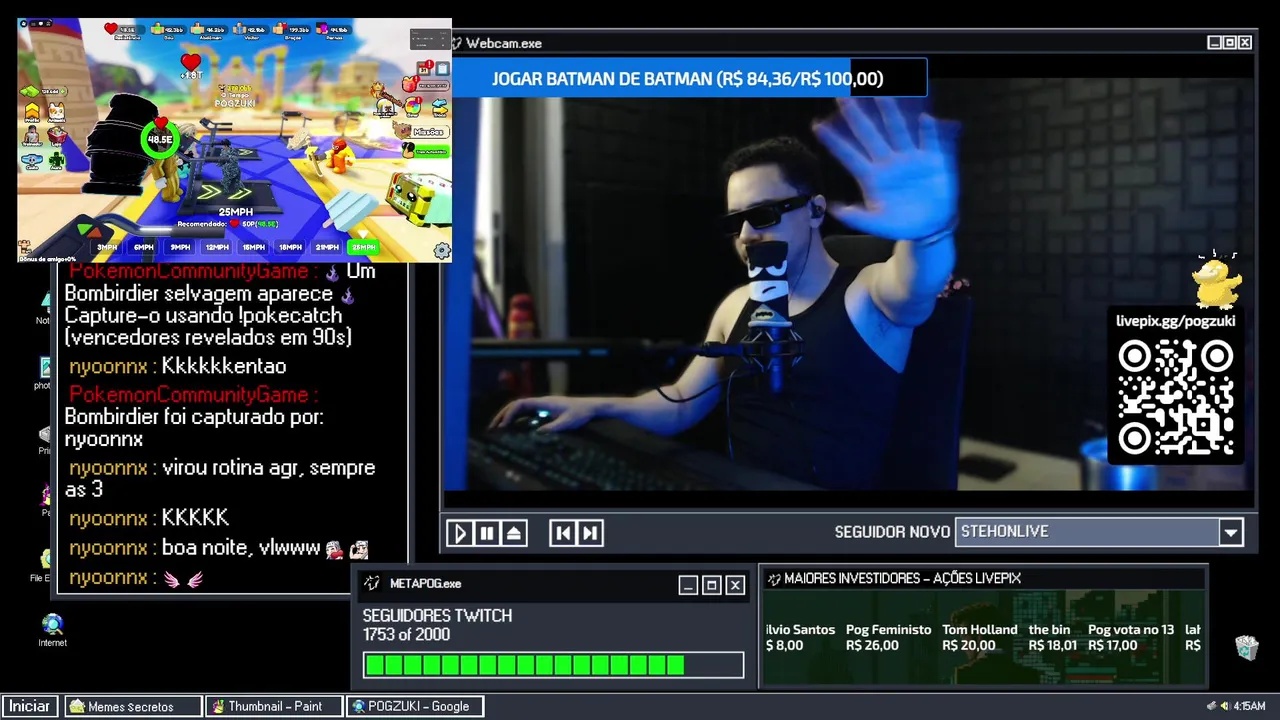Select the green 25MPH treadmill speed
Image resolution: width=1280 pixels, height=720 pixels.
363,247
